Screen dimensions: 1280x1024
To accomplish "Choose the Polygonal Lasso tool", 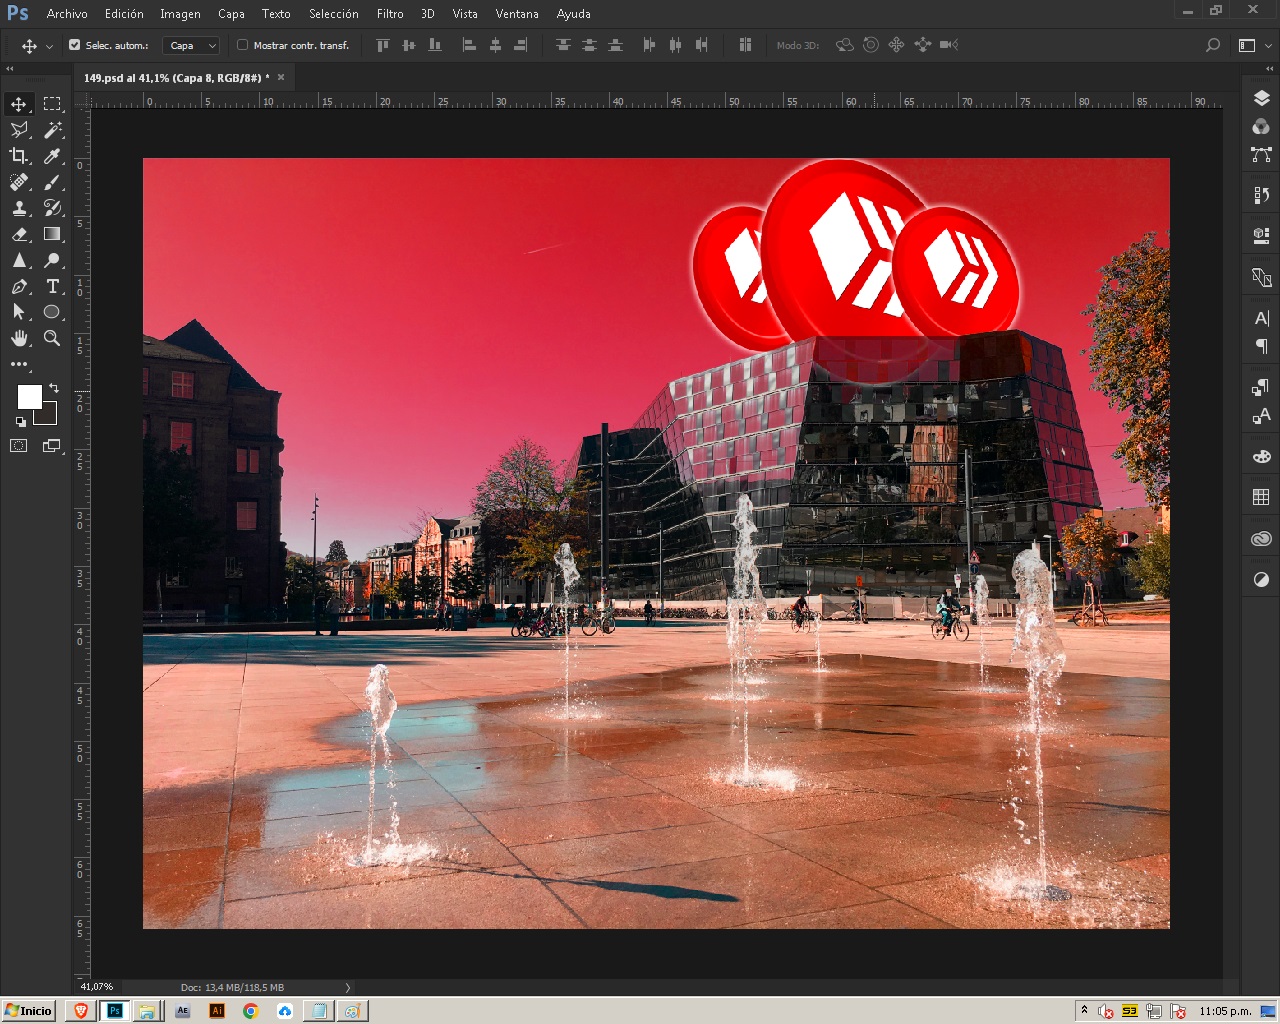I will [x=19, y=130].
